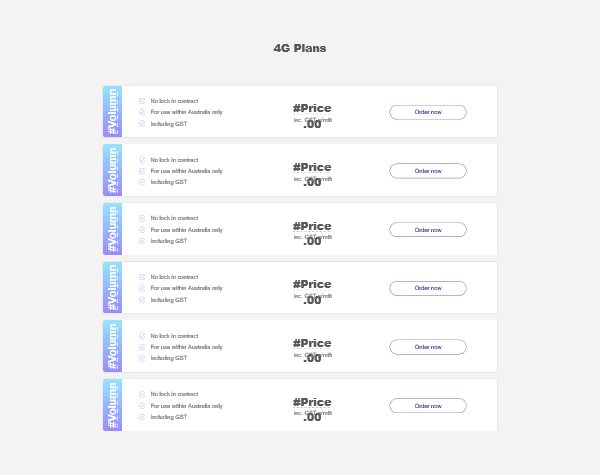Click Order now in the first plan row
Screen dimensions: 600x475
pos(428,112)
